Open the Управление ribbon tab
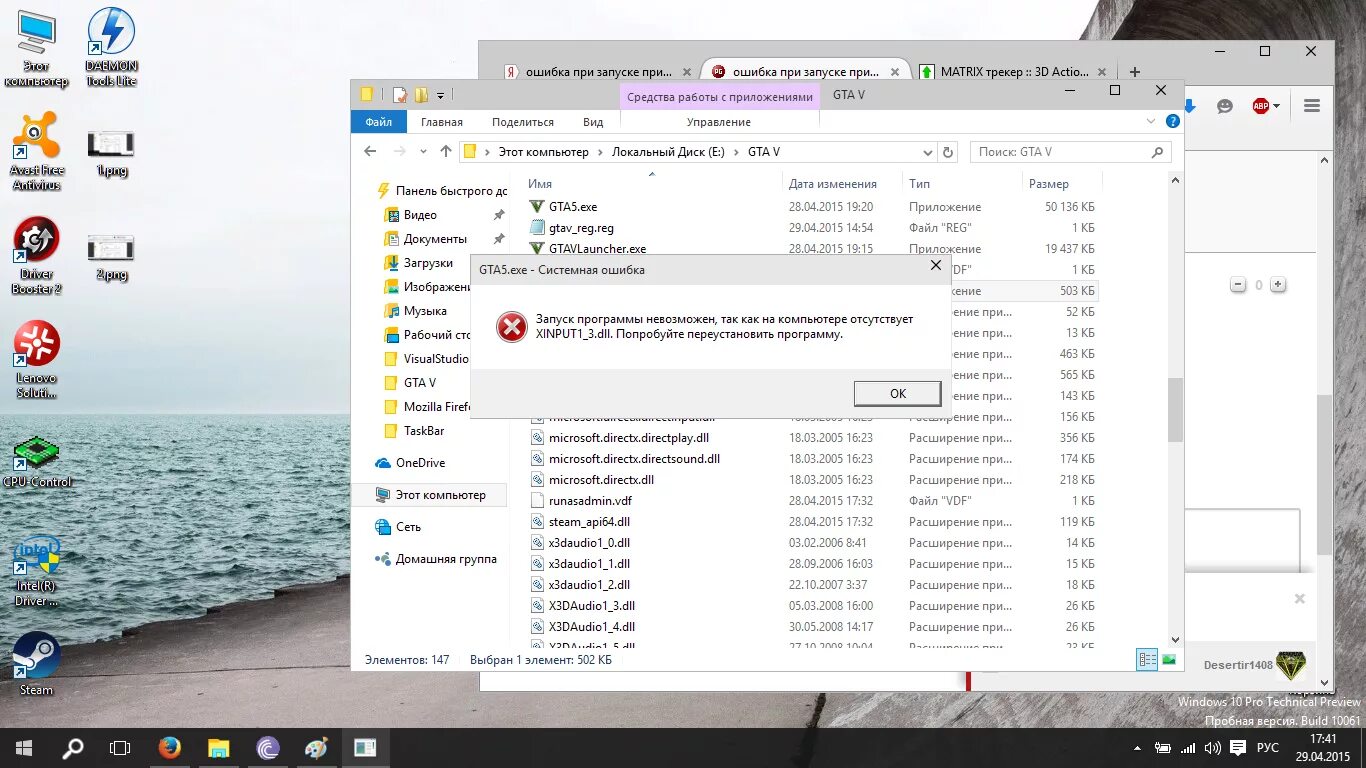This screenshot has height=768, width=1366. tap(719, 122)
